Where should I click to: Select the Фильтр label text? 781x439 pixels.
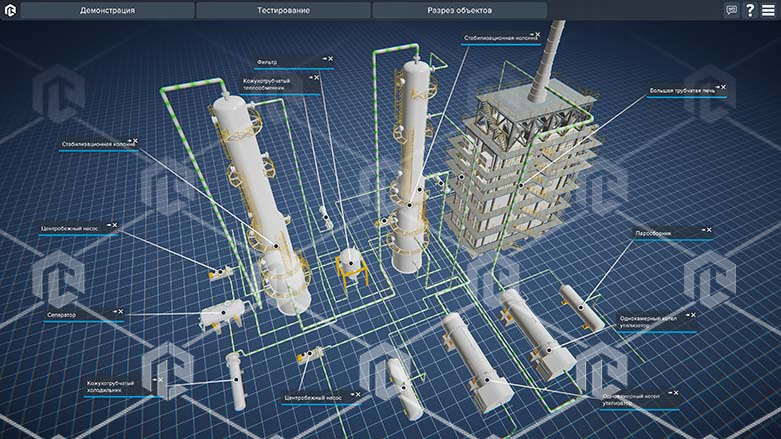click(266, 62)
